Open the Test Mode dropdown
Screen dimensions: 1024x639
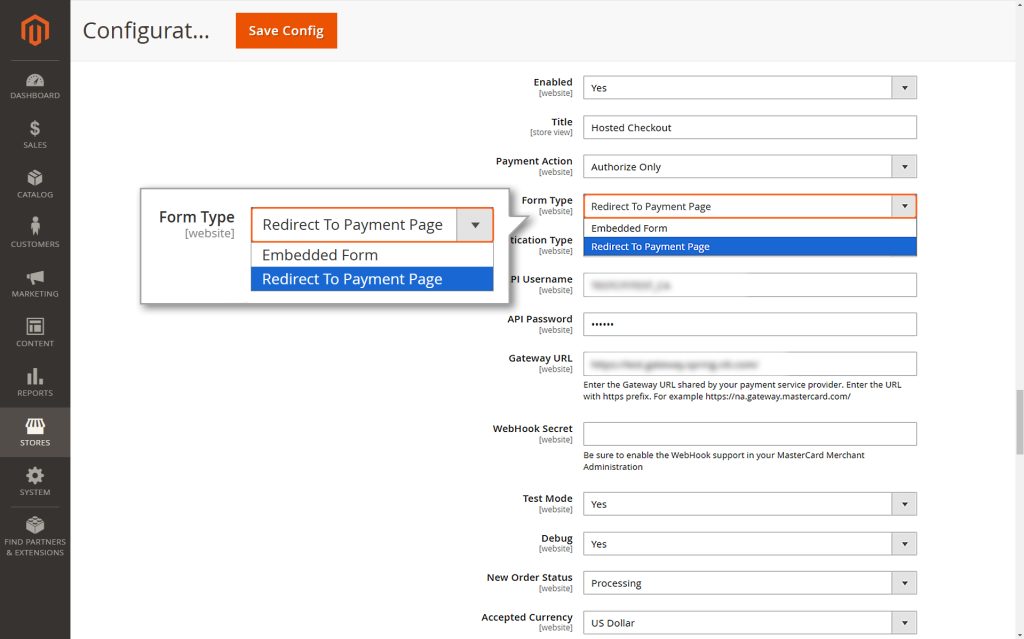(905, 503)
